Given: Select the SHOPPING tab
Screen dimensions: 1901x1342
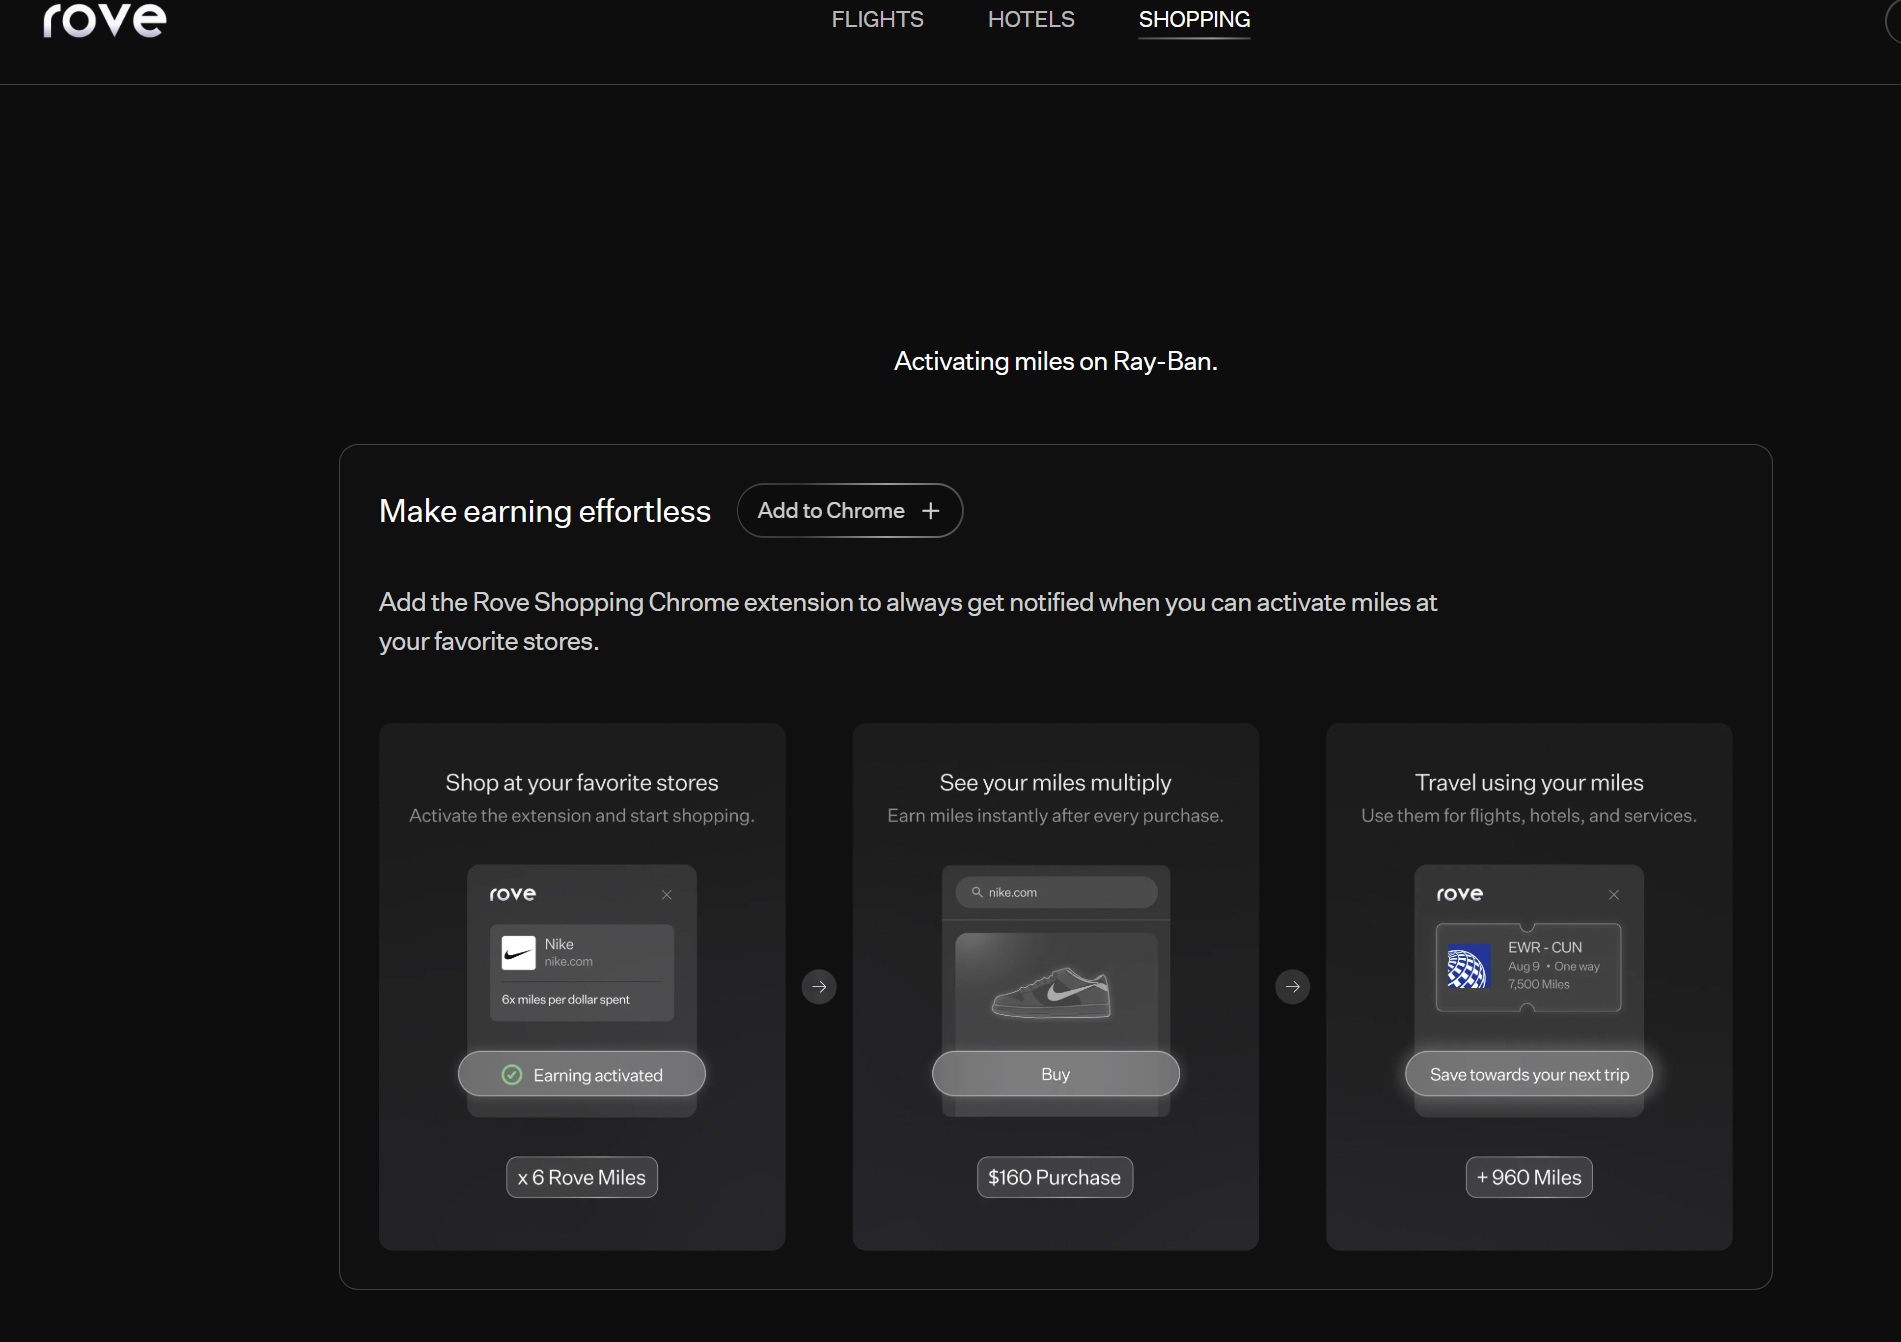Looking at the screenshot, I should [x=1194, y=19].
